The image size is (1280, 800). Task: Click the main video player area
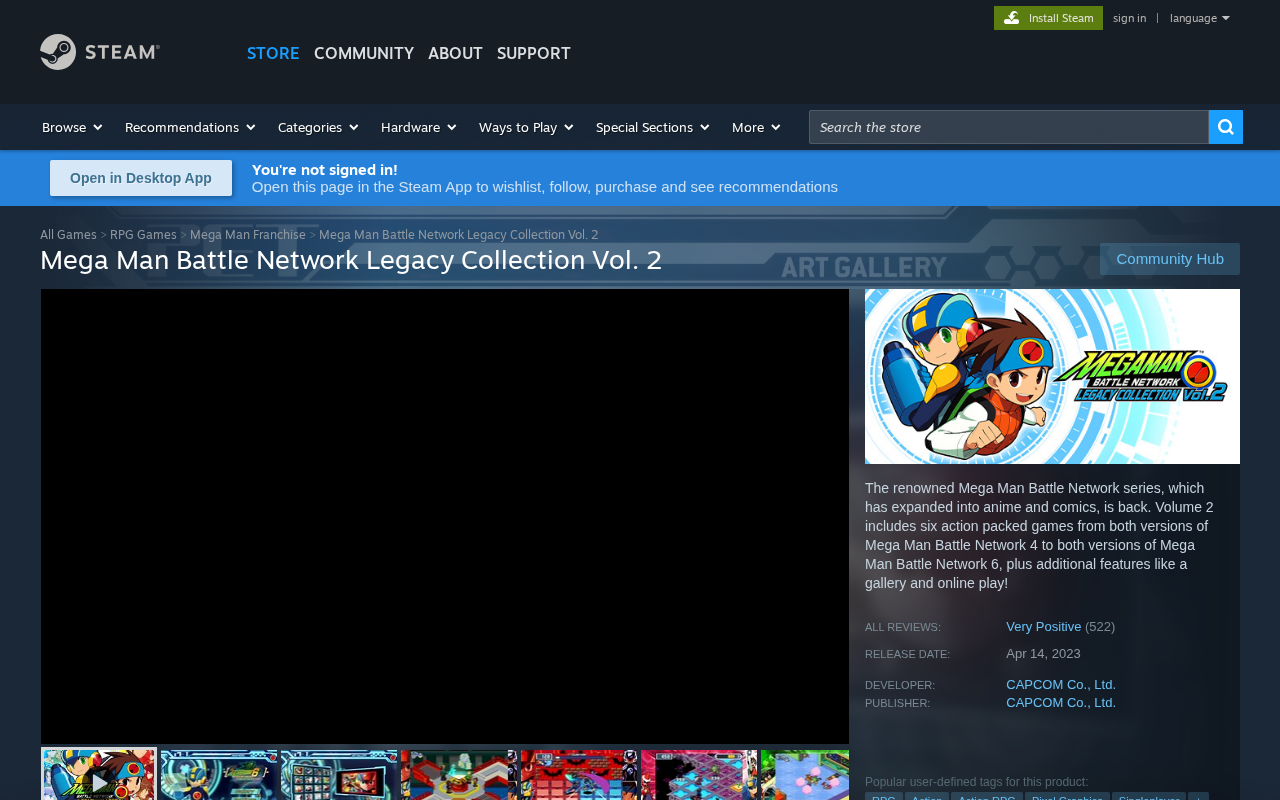coord(445,516)
